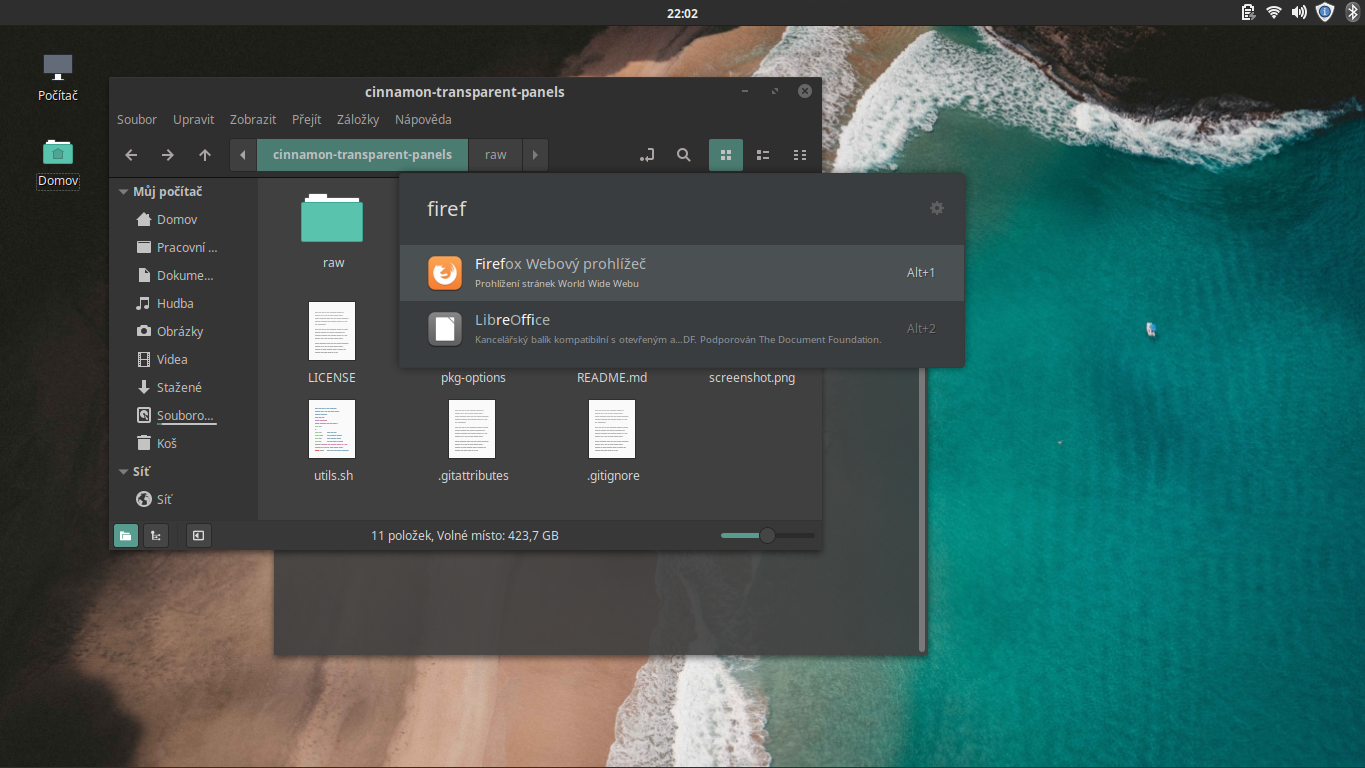The image size is (1365, 768).
Task: Toggle the places sidebar view
Action: [x=125, y=535]
